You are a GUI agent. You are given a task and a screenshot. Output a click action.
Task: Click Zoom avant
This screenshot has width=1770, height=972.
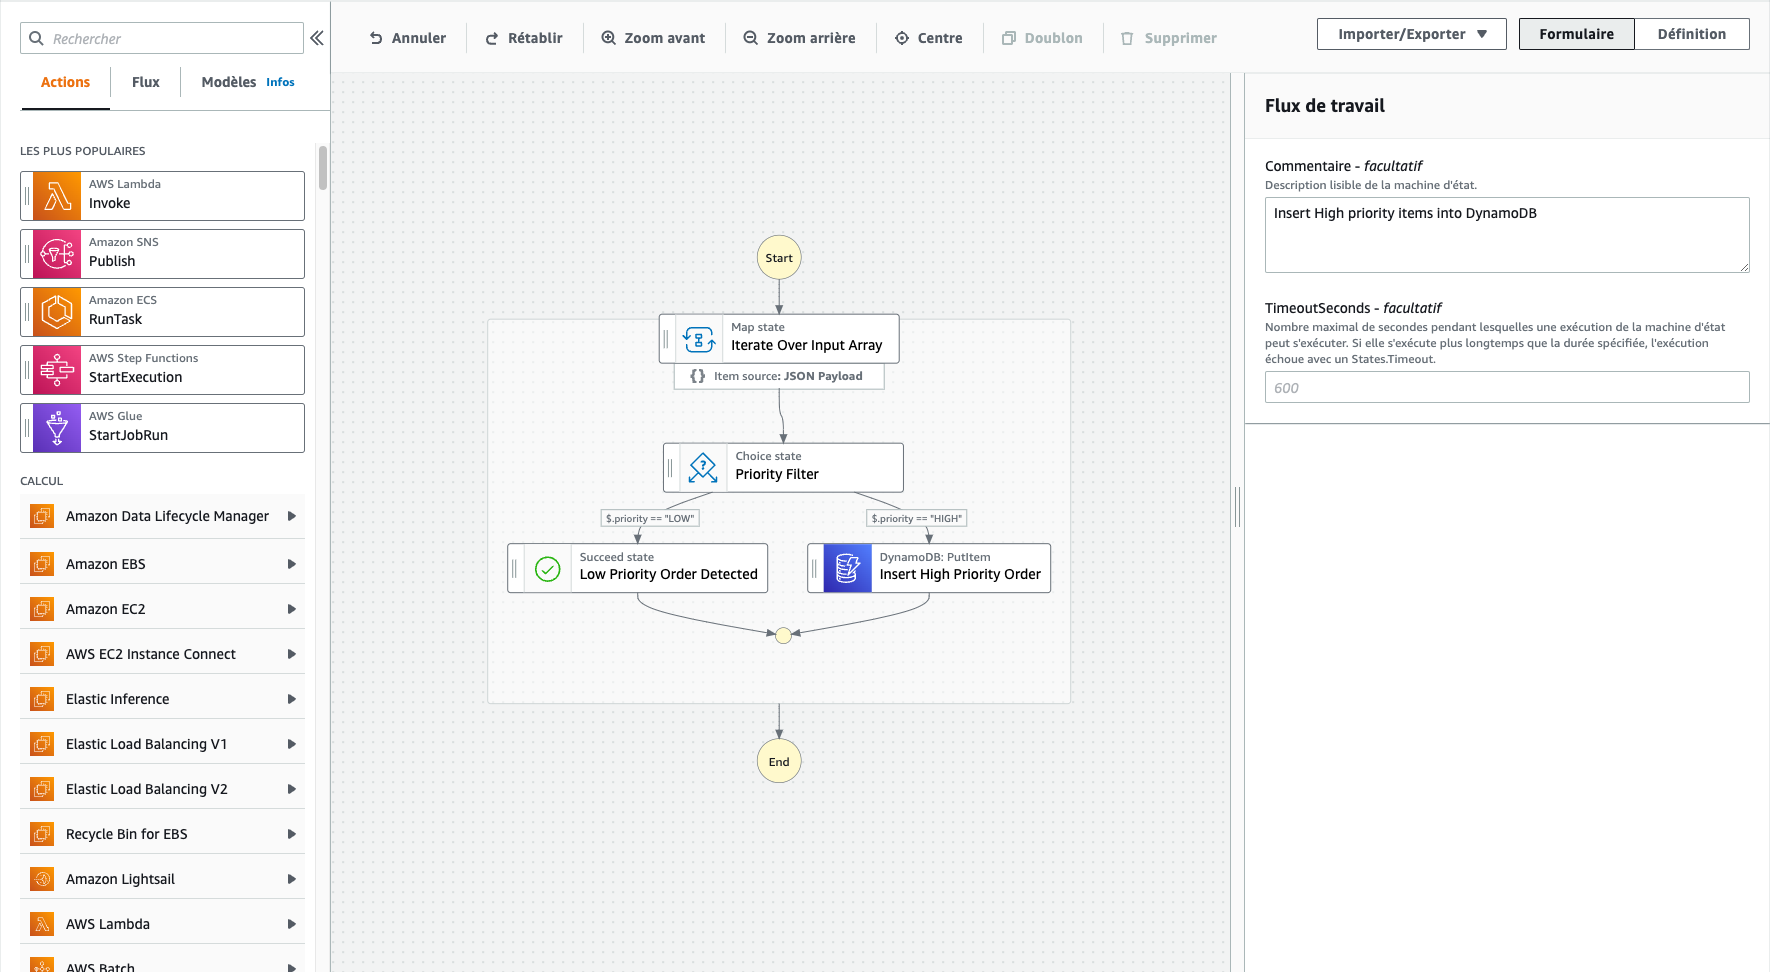point(653,38)
